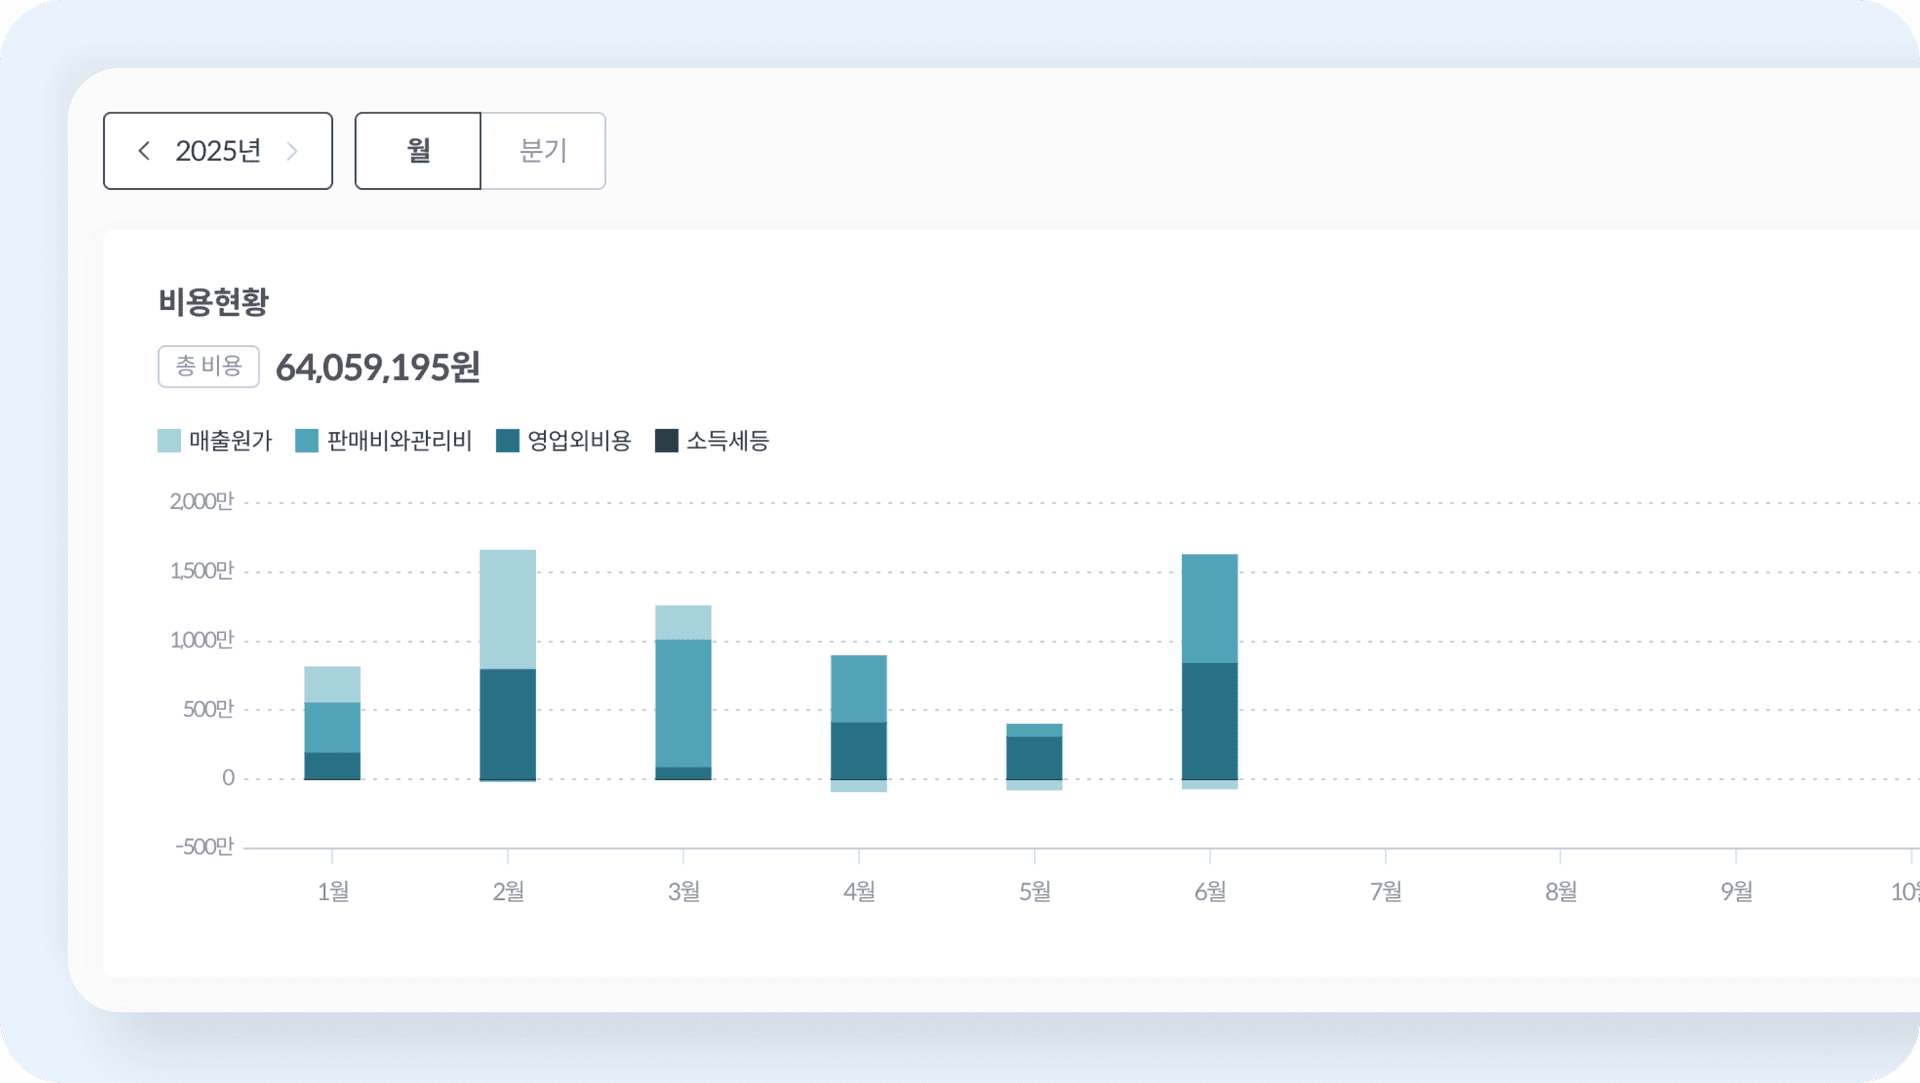Click the 4월 axis label
This screenshot has width=1920, height=1083.
coord(859,891)
